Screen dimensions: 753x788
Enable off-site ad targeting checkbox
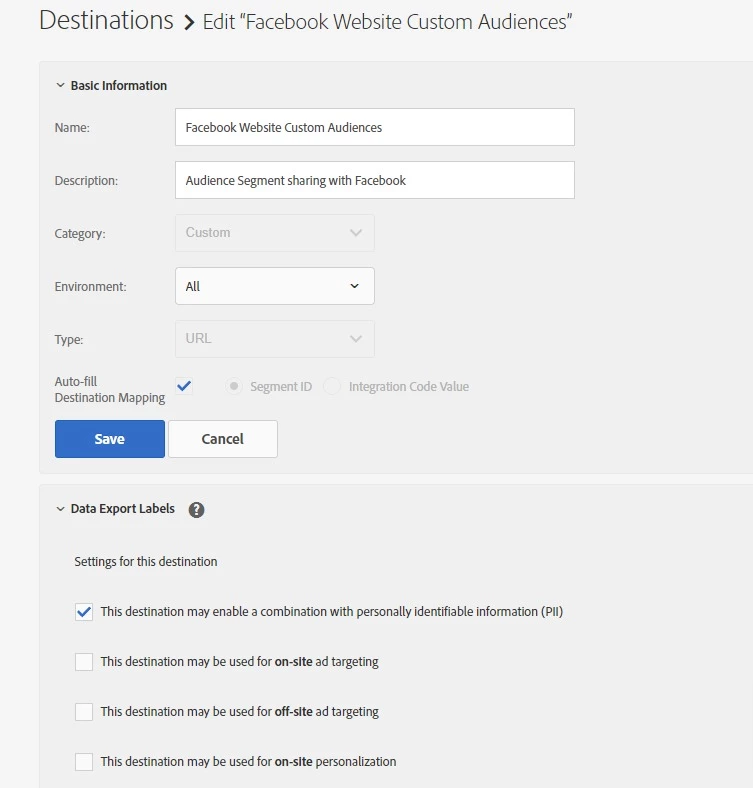(x=84, y=712)
